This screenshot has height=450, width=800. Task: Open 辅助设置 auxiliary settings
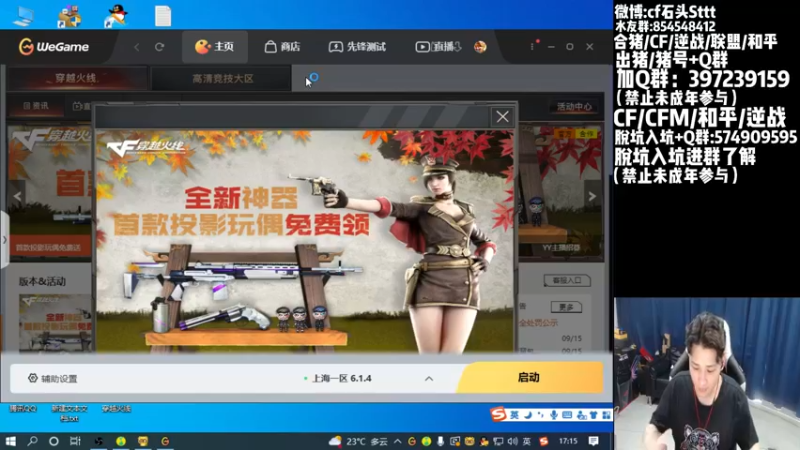(x=53, y=379)
